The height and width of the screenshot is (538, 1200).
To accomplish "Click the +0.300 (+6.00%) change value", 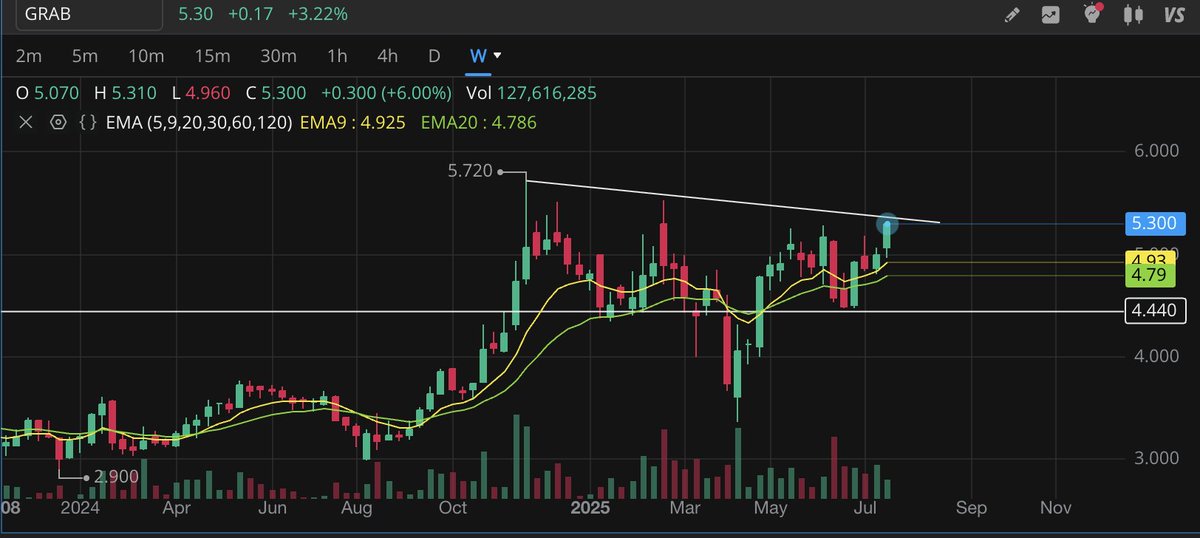I will (x=386, y=93).
